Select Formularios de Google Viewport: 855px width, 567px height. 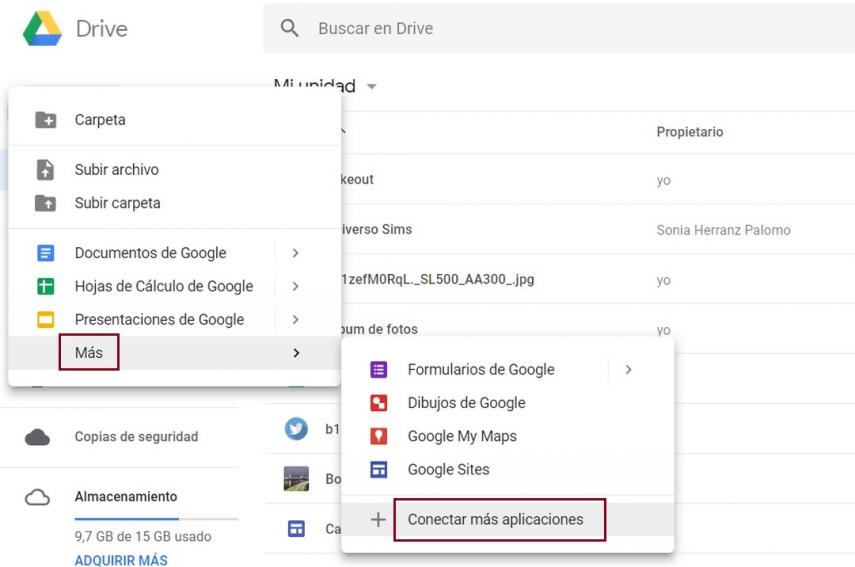coord(481,370)
